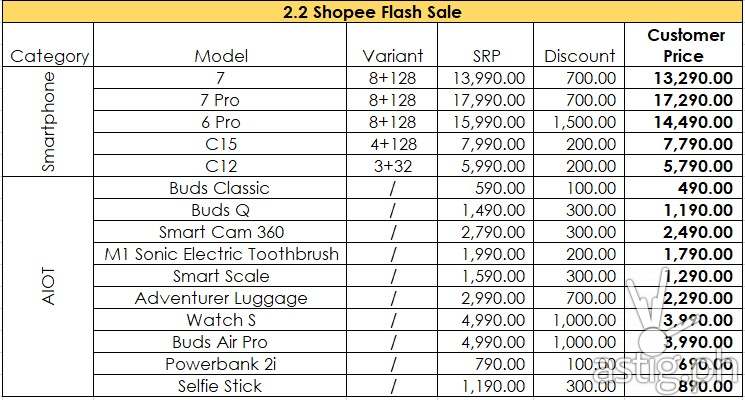The image size is (745, 400).
Task: Select the AIOT category cell
Action: 49,287
